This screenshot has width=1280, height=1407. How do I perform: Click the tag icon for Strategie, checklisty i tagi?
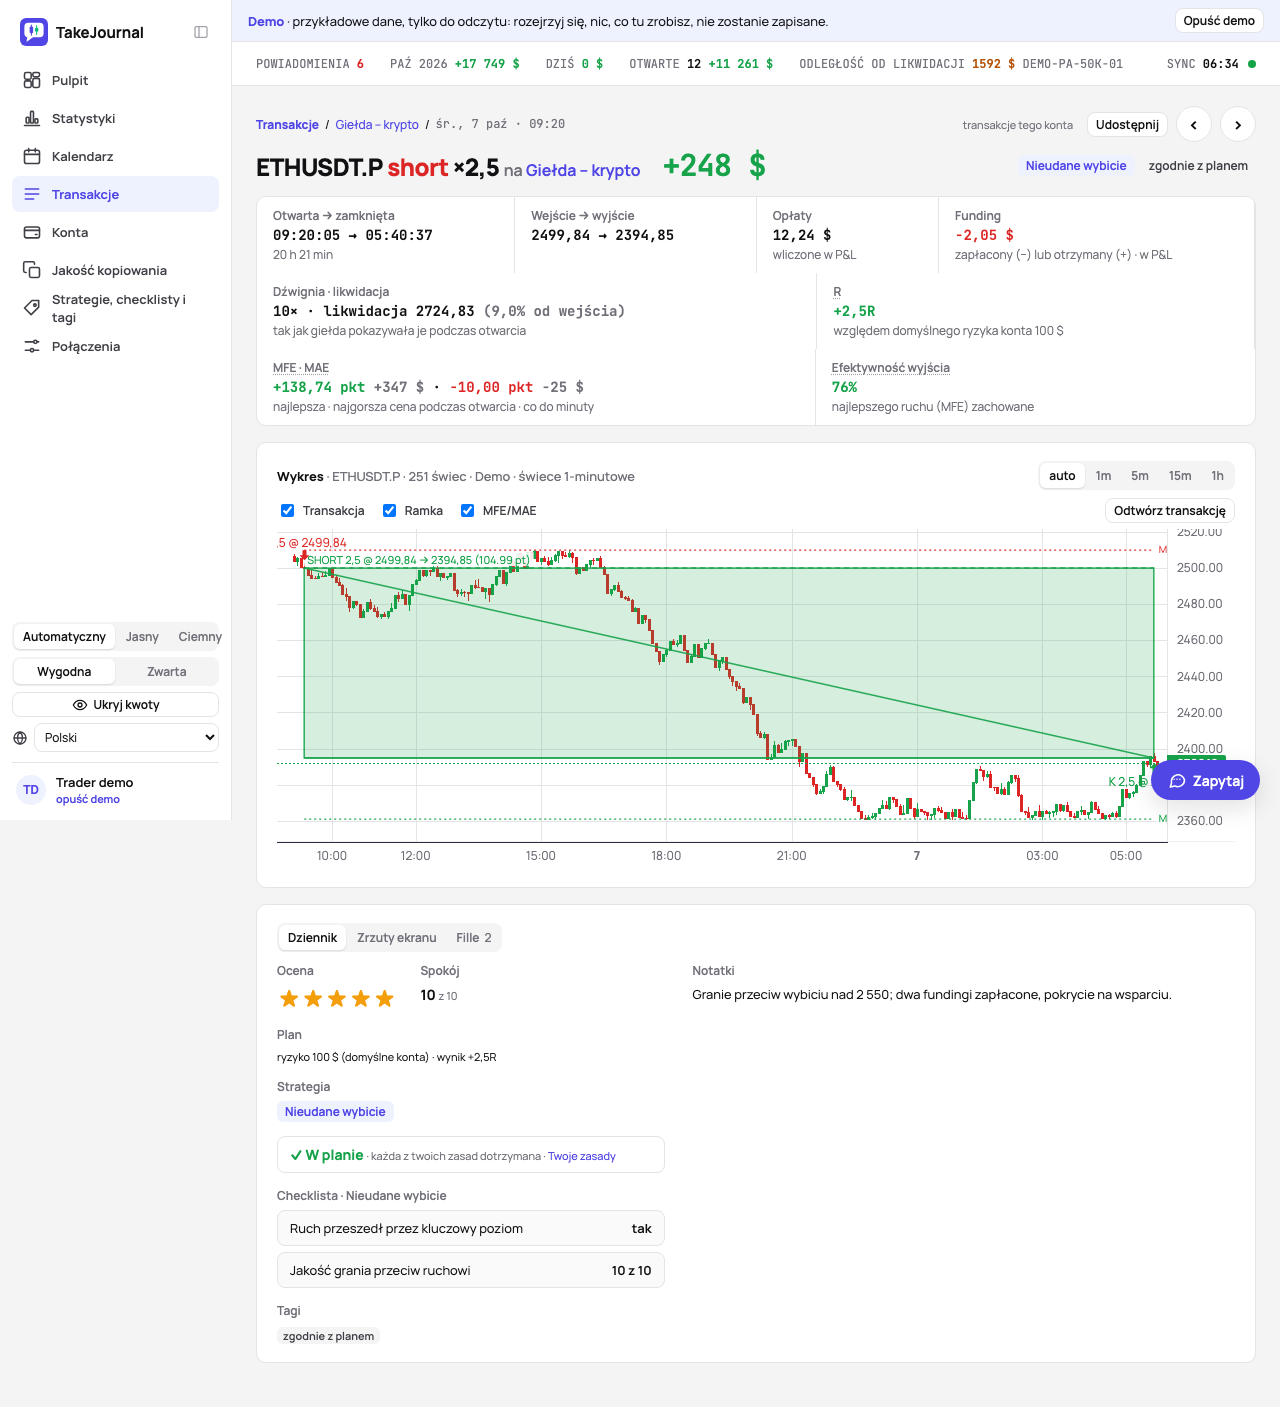tap(32, 308)
